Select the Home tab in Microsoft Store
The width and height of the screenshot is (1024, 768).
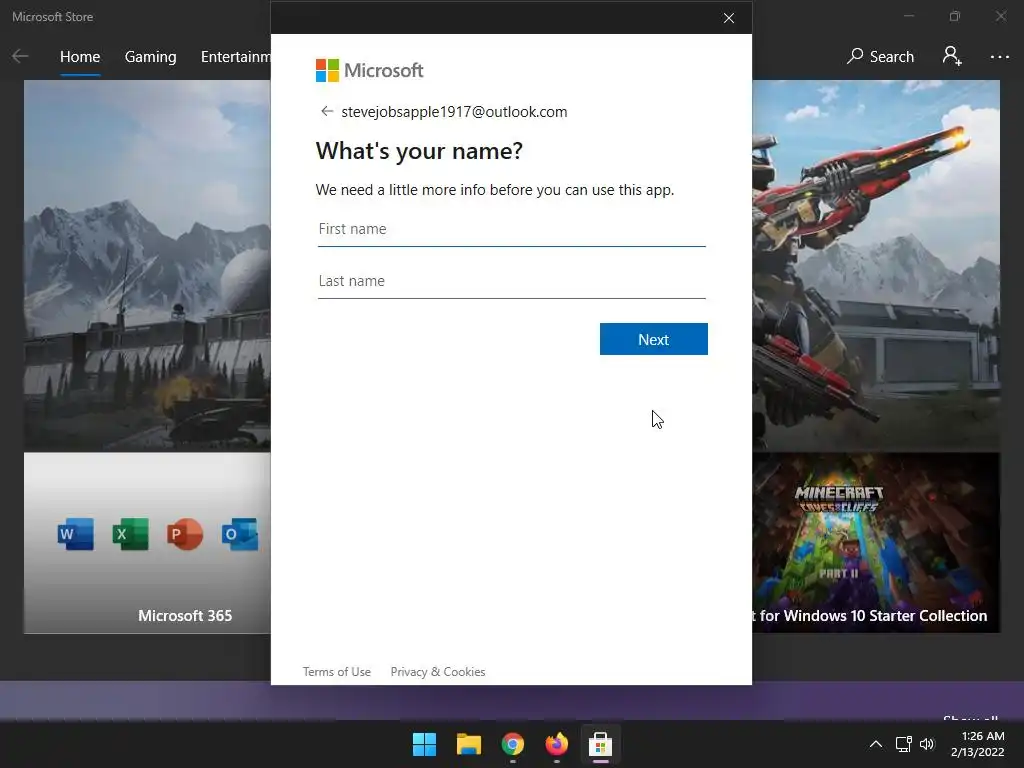80,57
